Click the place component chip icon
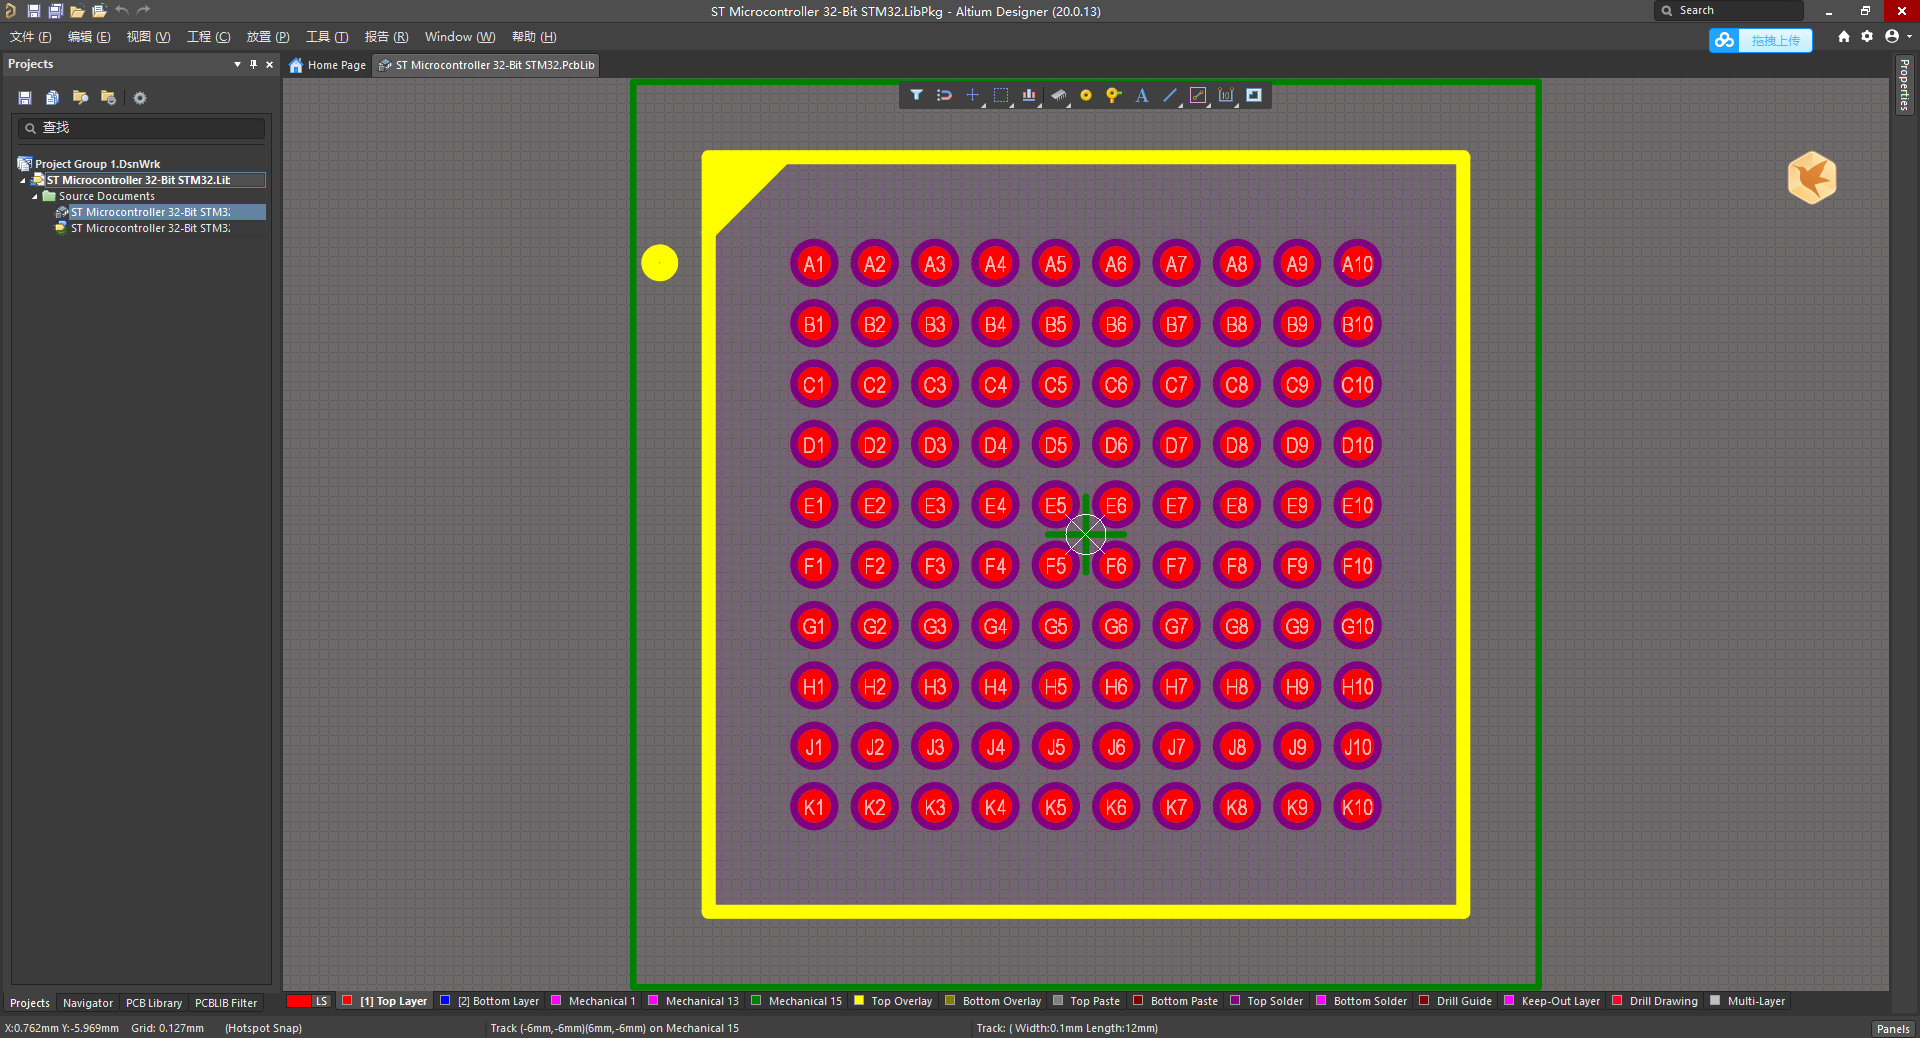Image resolution: width=1920 pixels, height=1038 pixels. click(1058, 95)
